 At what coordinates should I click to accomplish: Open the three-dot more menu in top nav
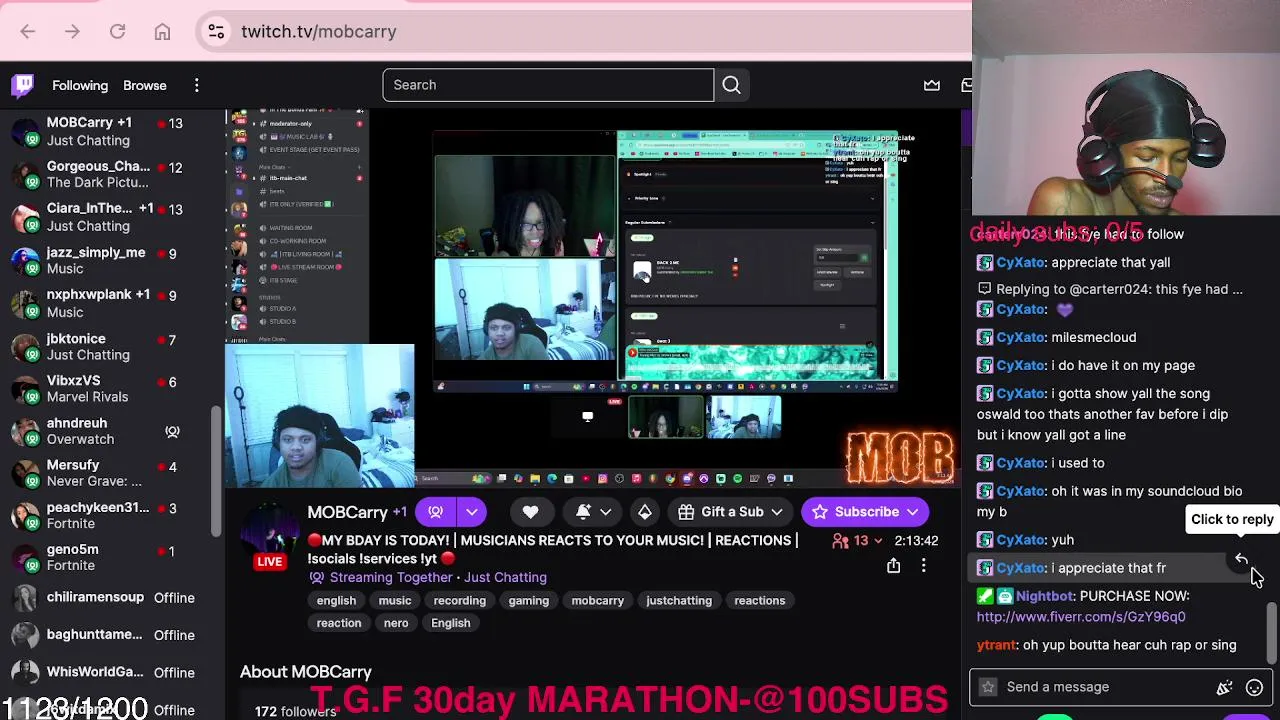point(197,85)
